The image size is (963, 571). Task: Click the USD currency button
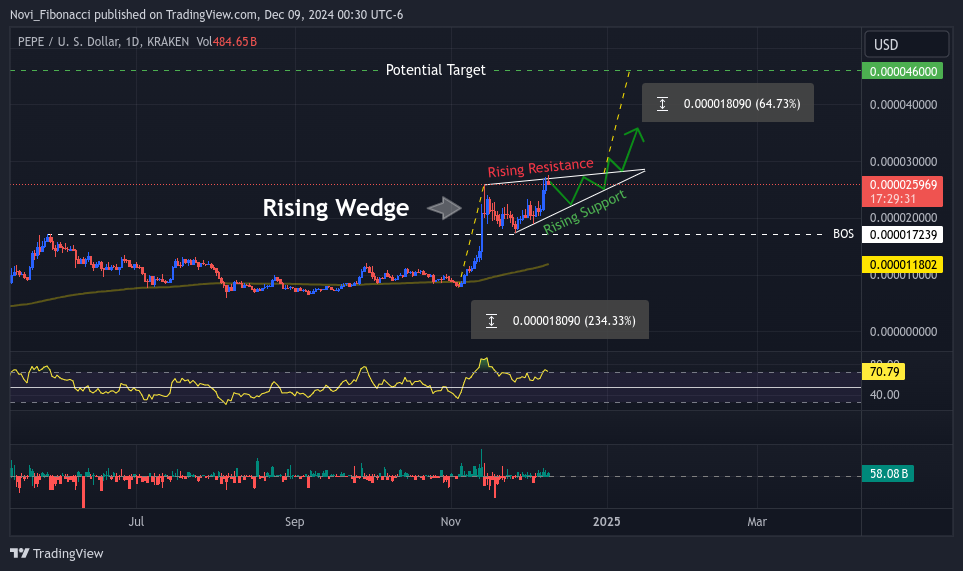[906, 44]
